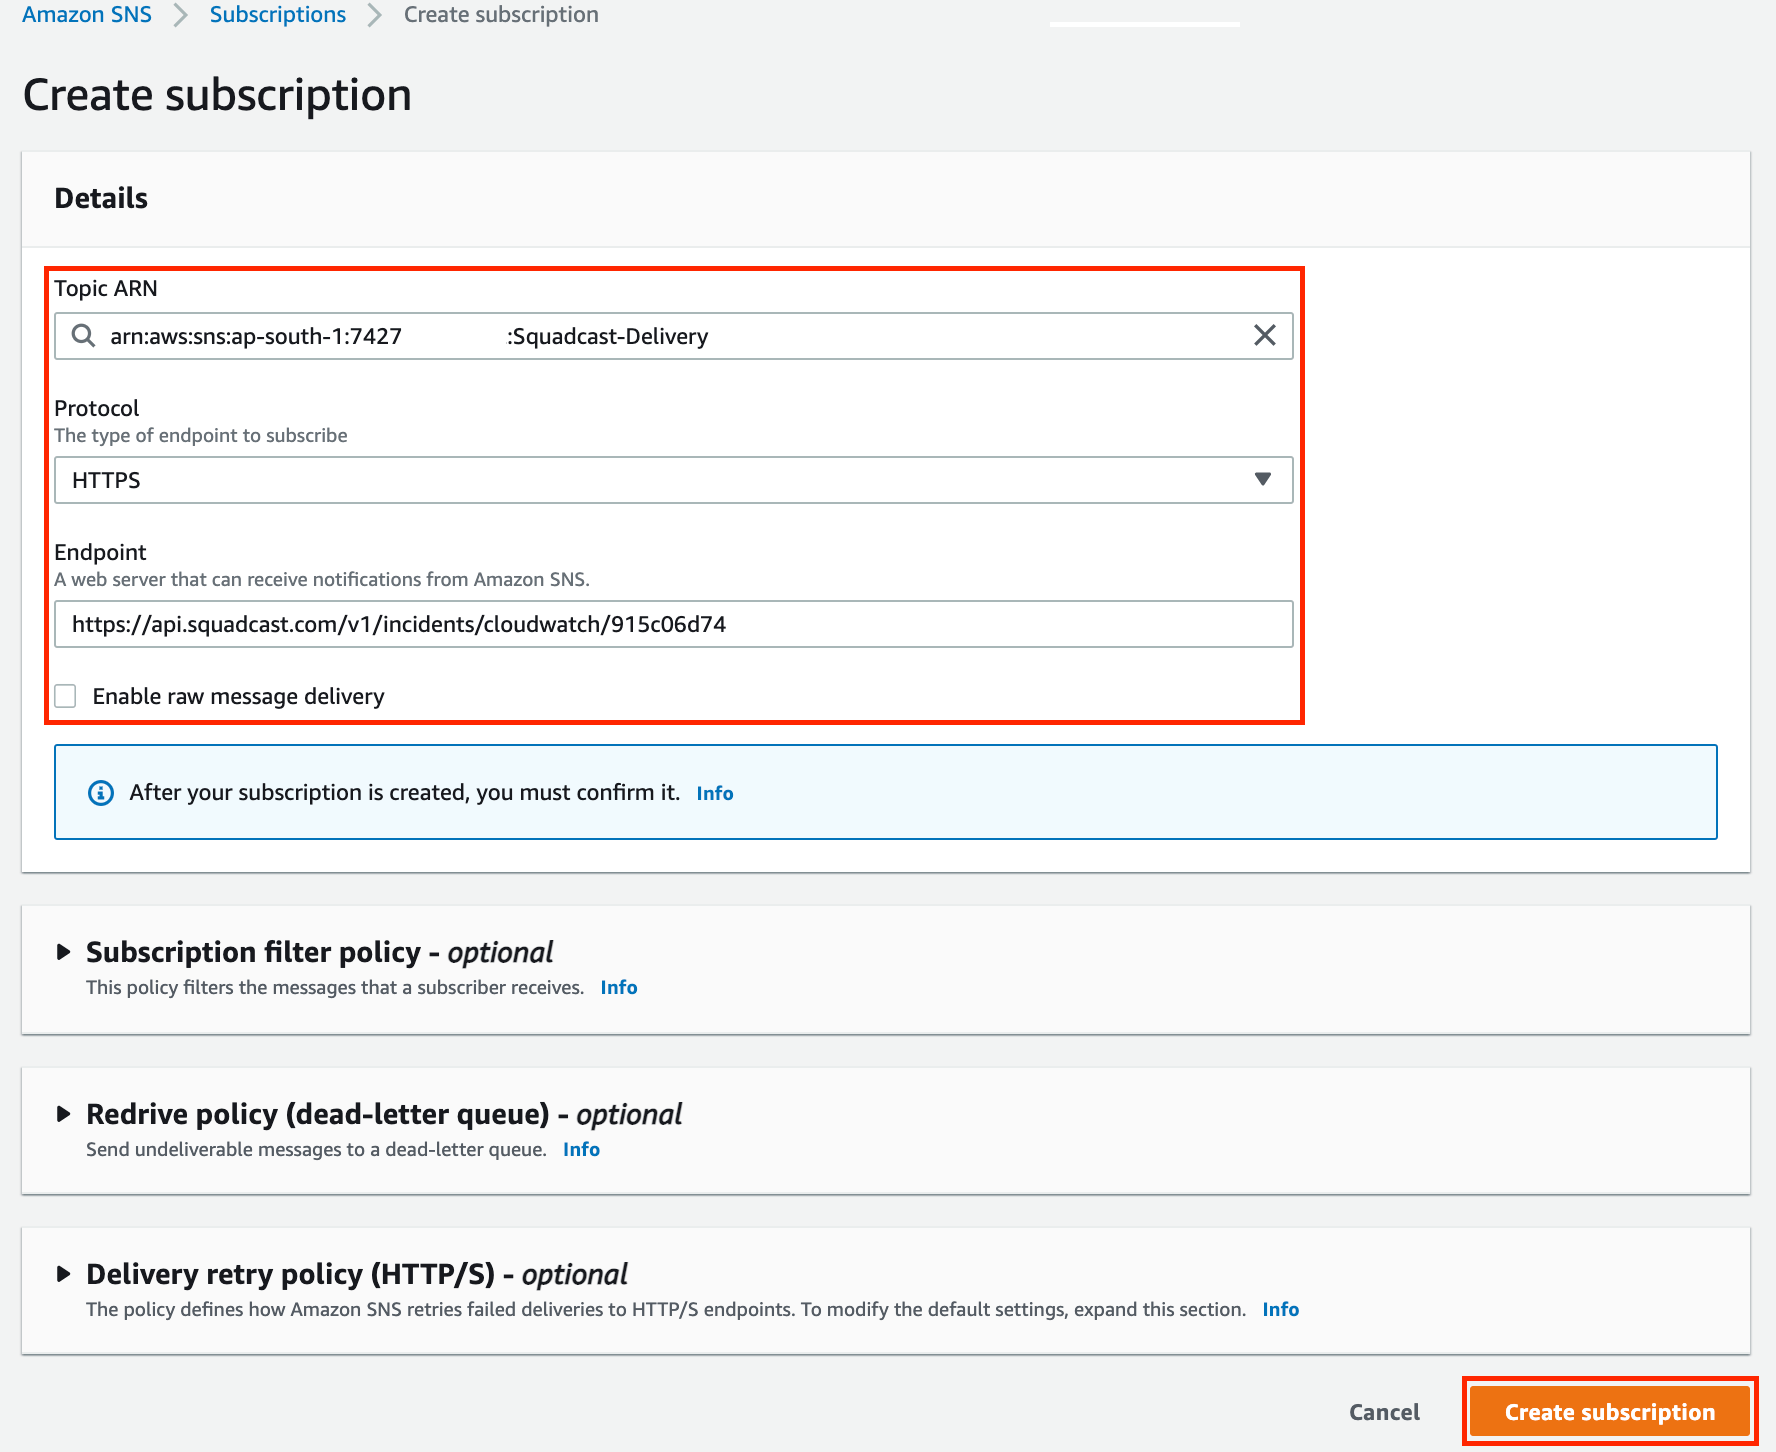Click the 'Topic ARN' label
Screen dimensions: 1776x1452
106,288
